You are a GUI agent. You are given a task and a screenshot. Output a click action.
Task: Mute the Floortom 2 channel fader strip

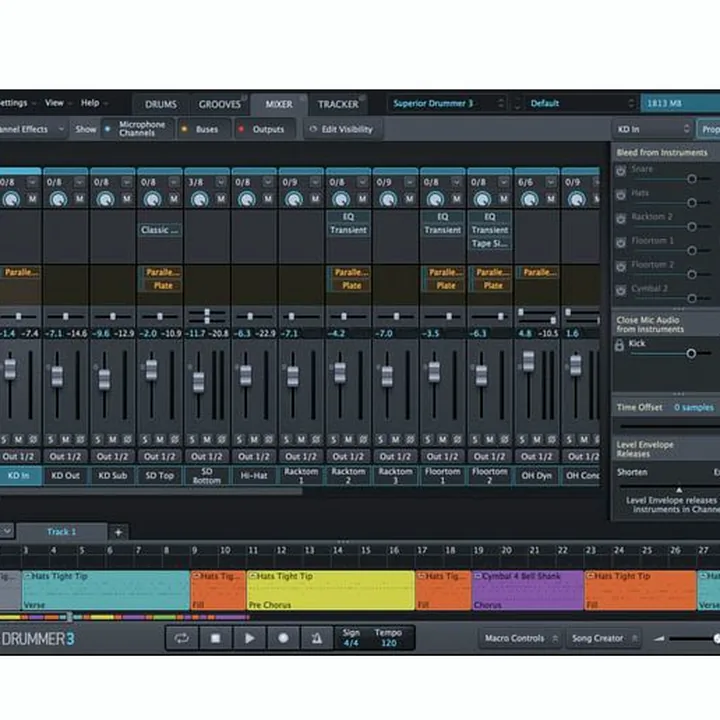[490, 439]
